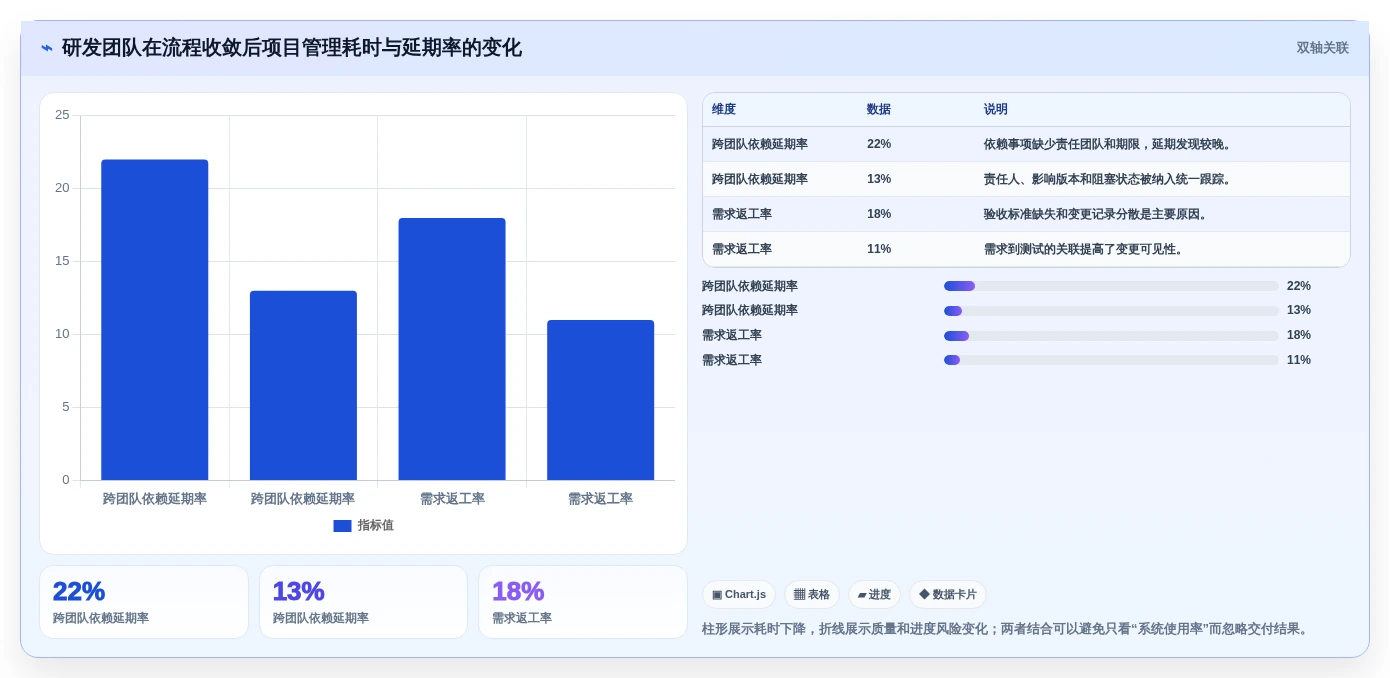Click the 数据 column header

coord(879,110)
